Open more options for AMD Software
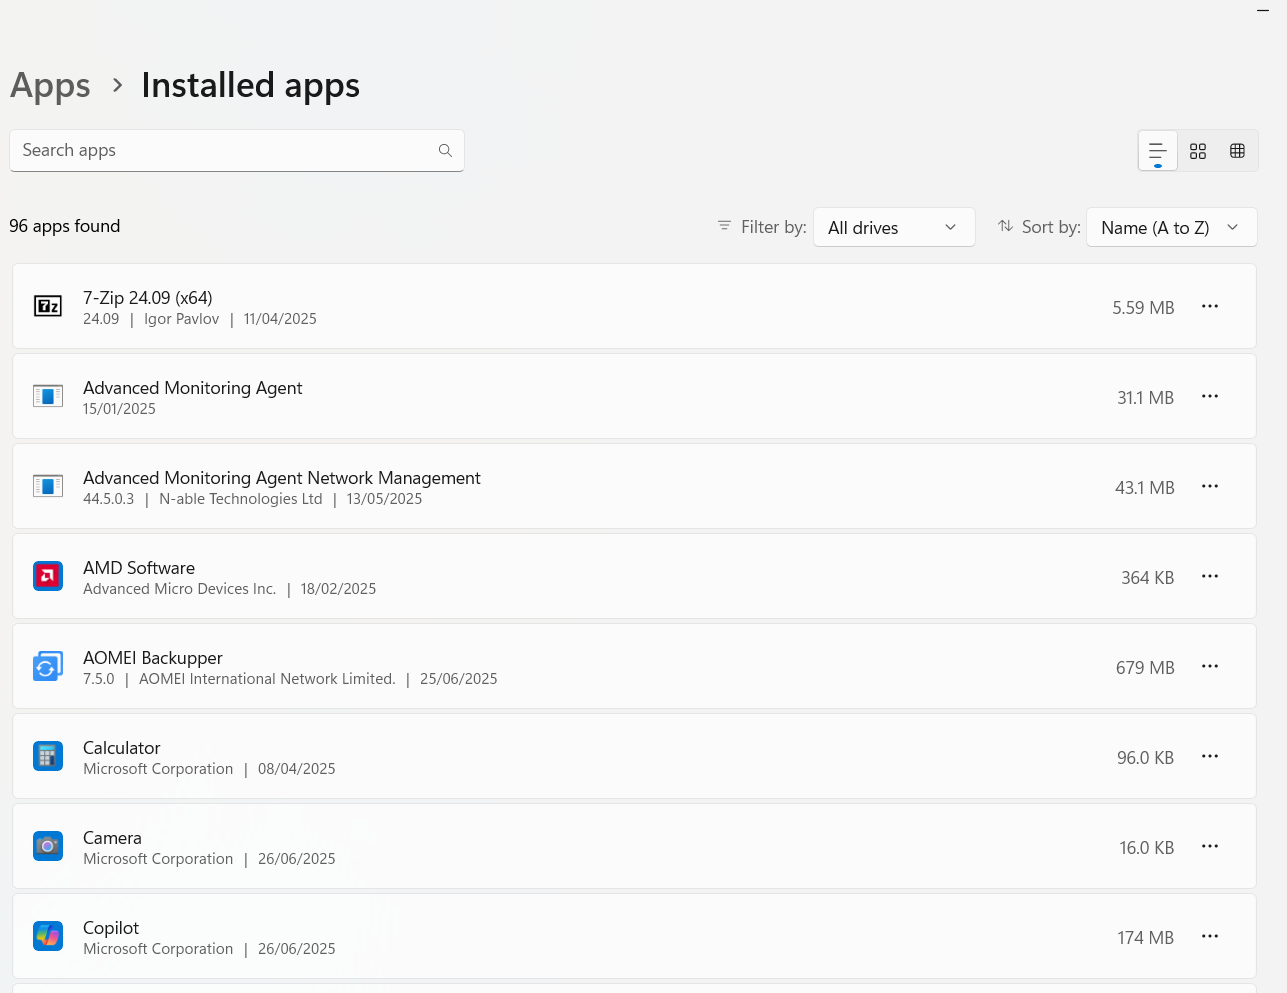Viewport: 1287px width, 993px height. click(1210, 576)
